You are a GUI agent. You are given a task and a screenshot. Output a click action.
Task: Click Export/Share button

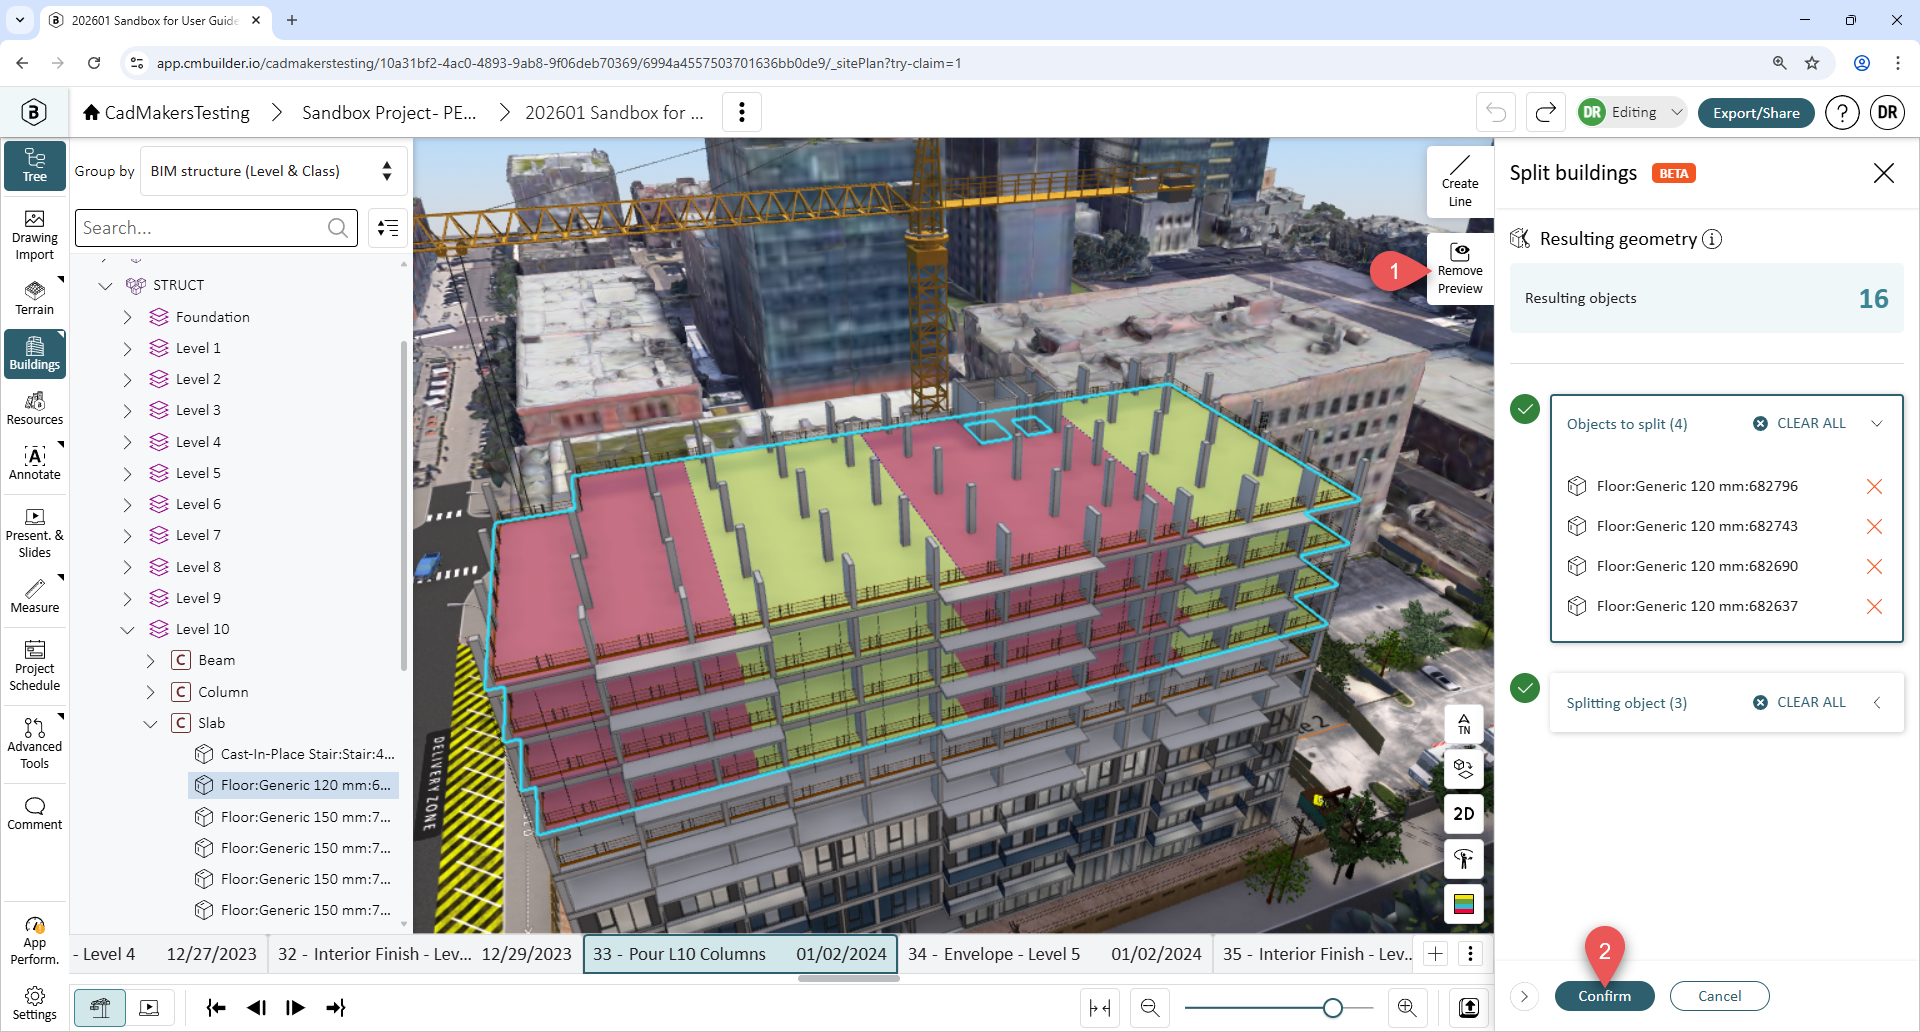pyautogui.click(x=1756, y=113)
